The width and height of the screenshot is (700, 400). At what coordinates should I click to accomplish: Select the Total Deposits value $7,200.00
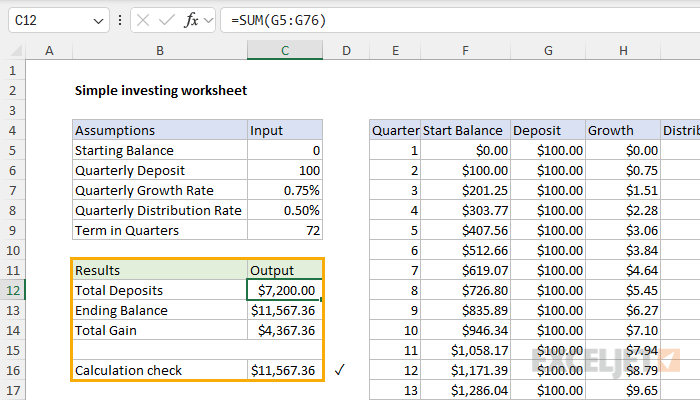(x=285, y=290)
